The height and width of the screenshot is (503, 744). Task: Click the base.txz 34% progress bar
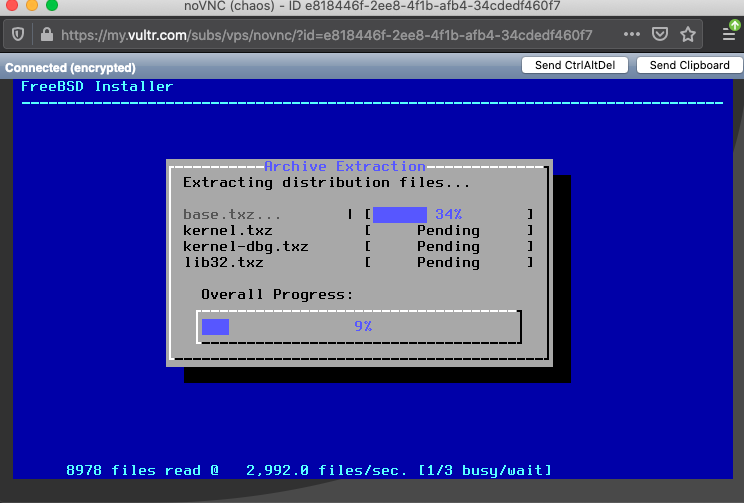pos(448,214)
